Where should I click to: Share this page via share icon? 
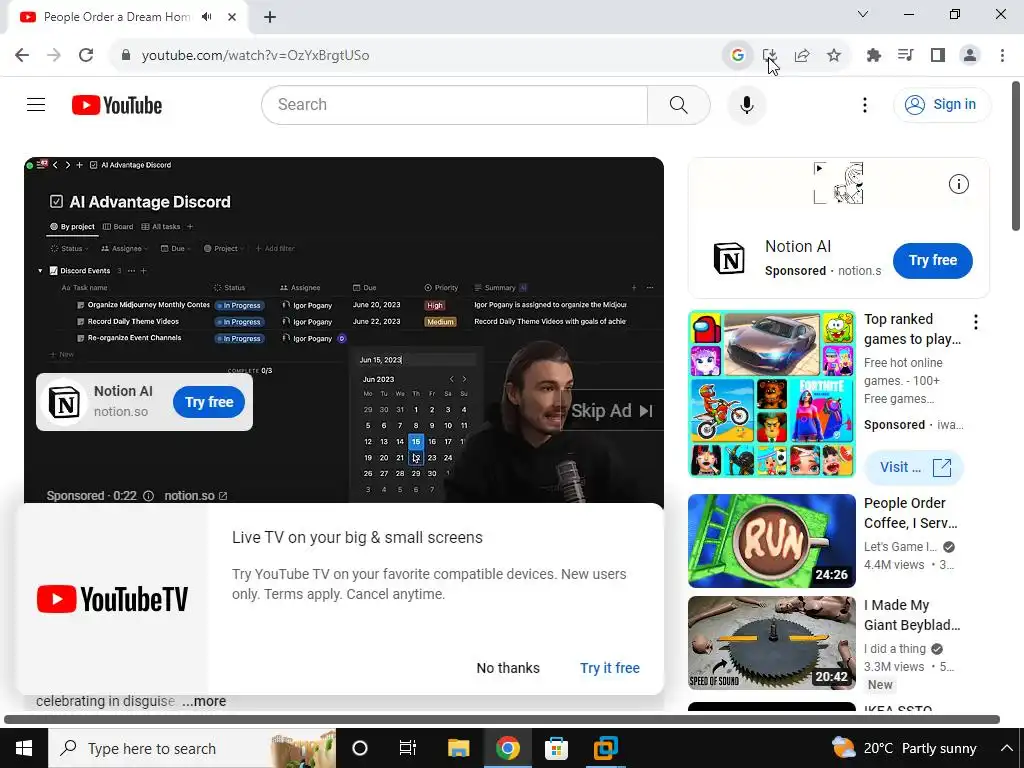pyautogui.click(x=802, y=56)
